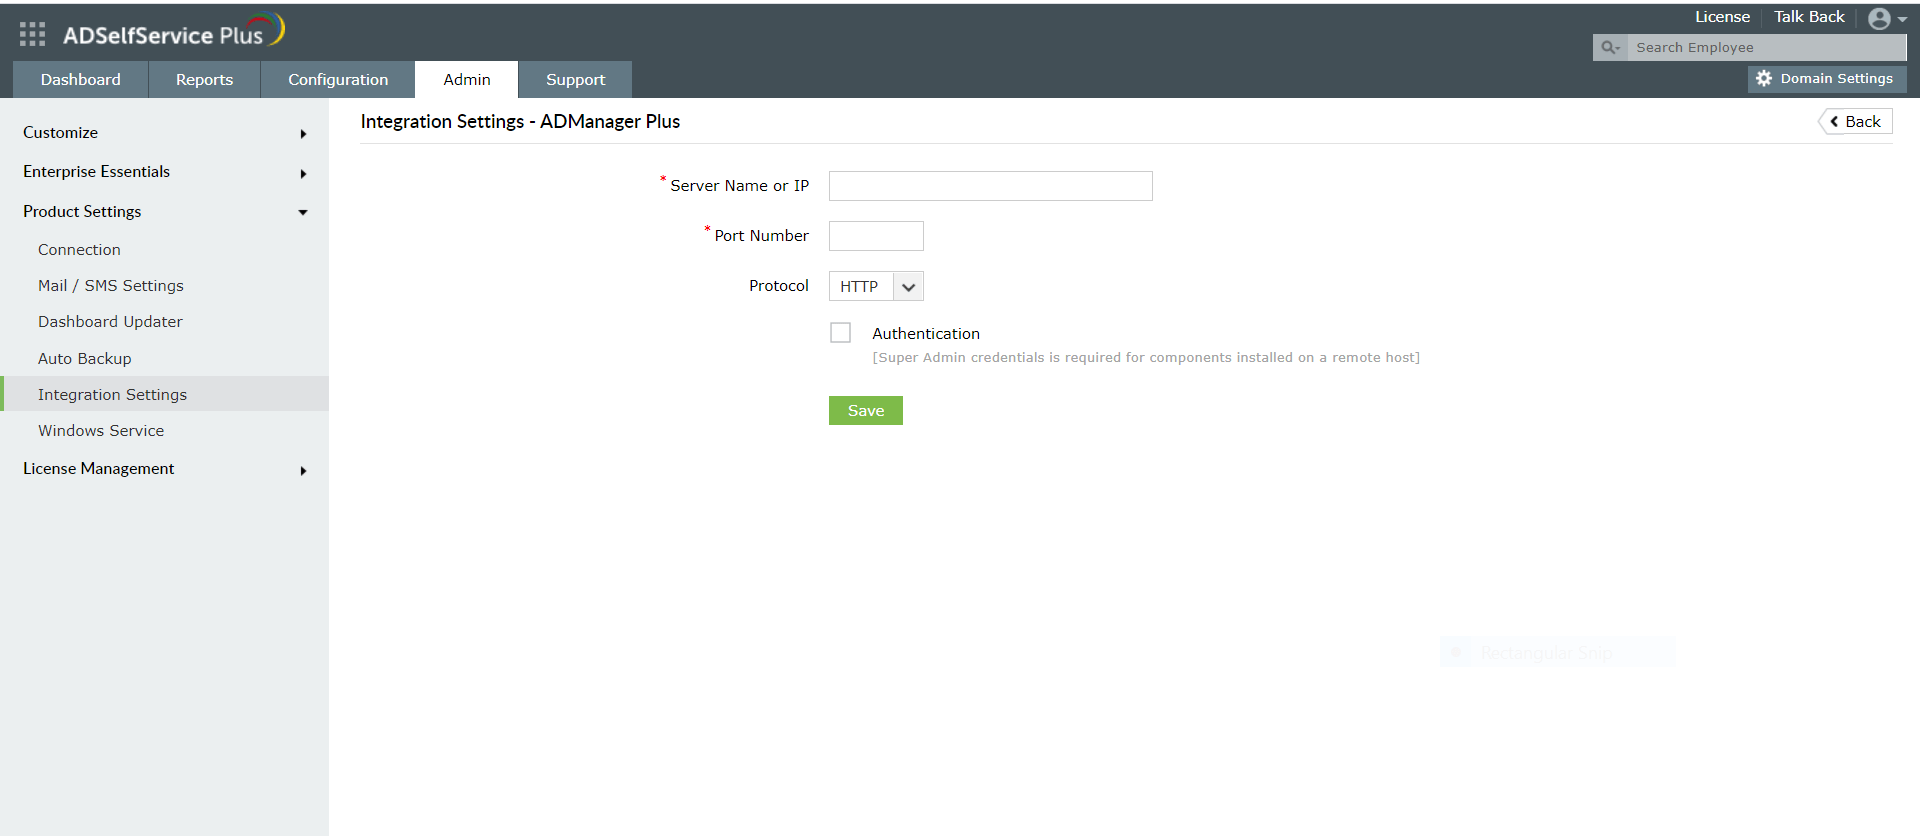Select the Admin tab
Screen dimensions: 1920x836
click(x=467, y=79)
